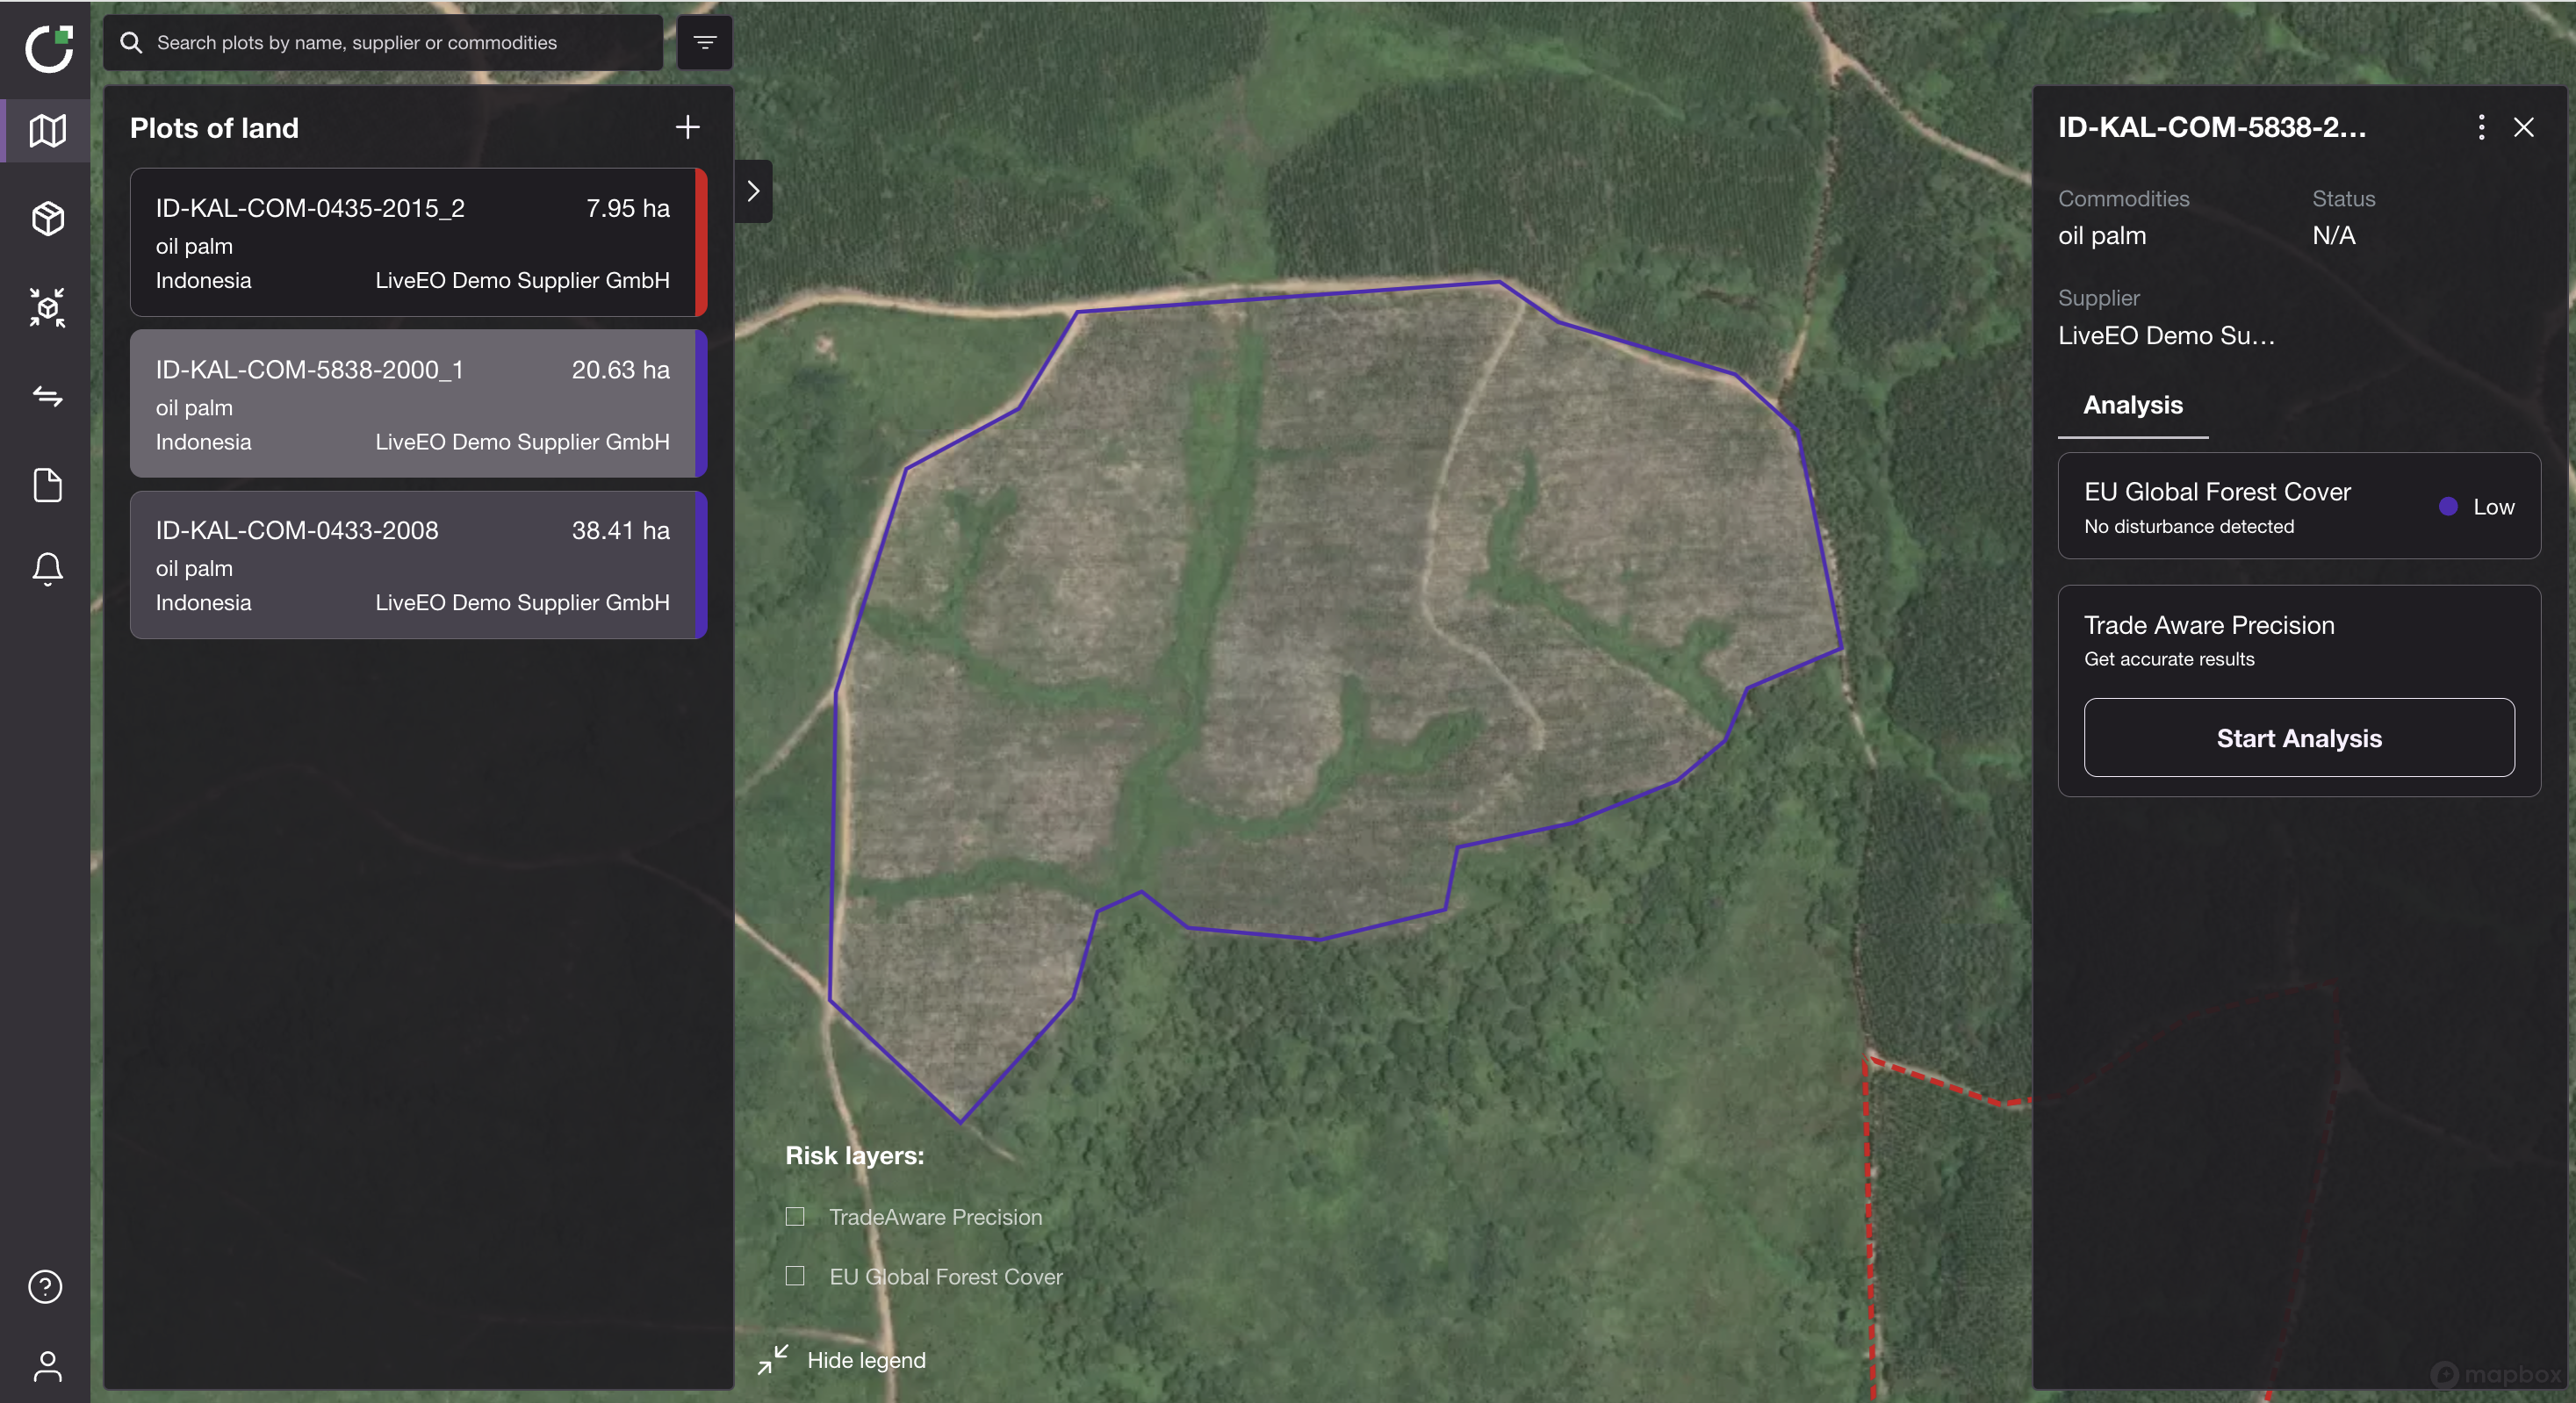This screenshot has width=2576, height=1403.
Task: Open the user profile icon
Action: click(x=47, y=1366)
